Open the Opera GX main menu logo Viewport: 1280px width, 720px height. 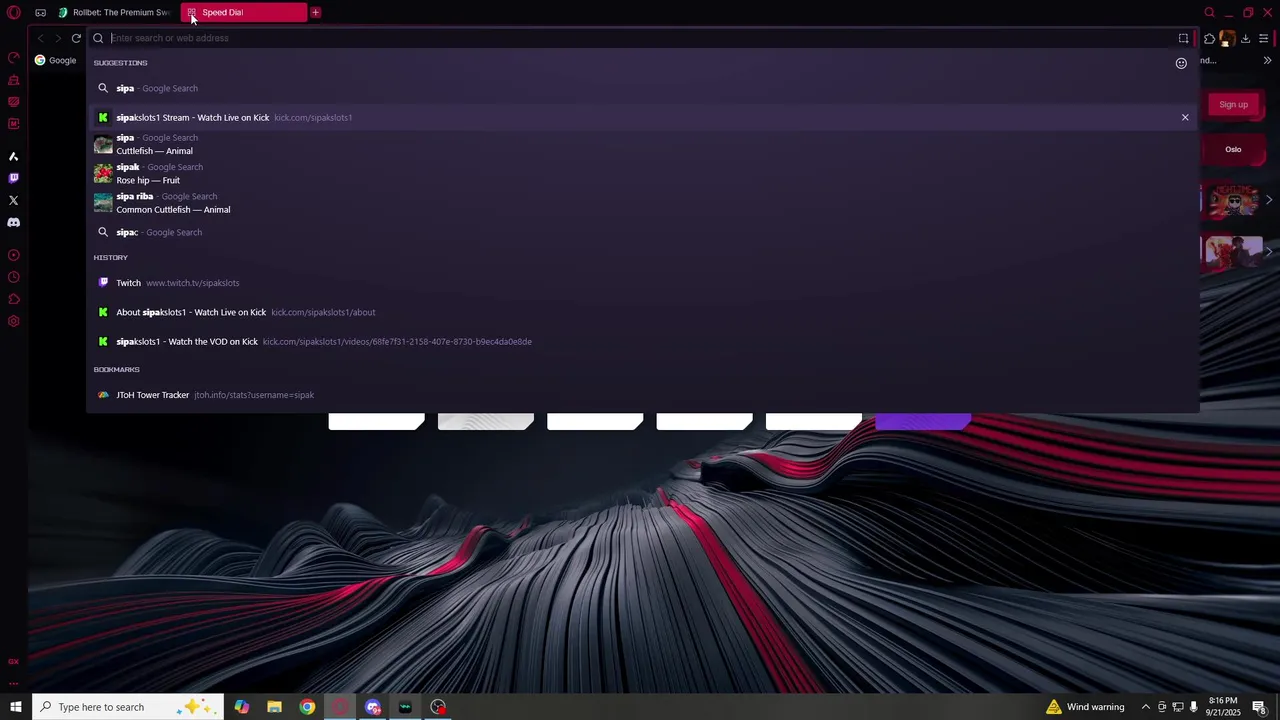[x=14, y=13]
